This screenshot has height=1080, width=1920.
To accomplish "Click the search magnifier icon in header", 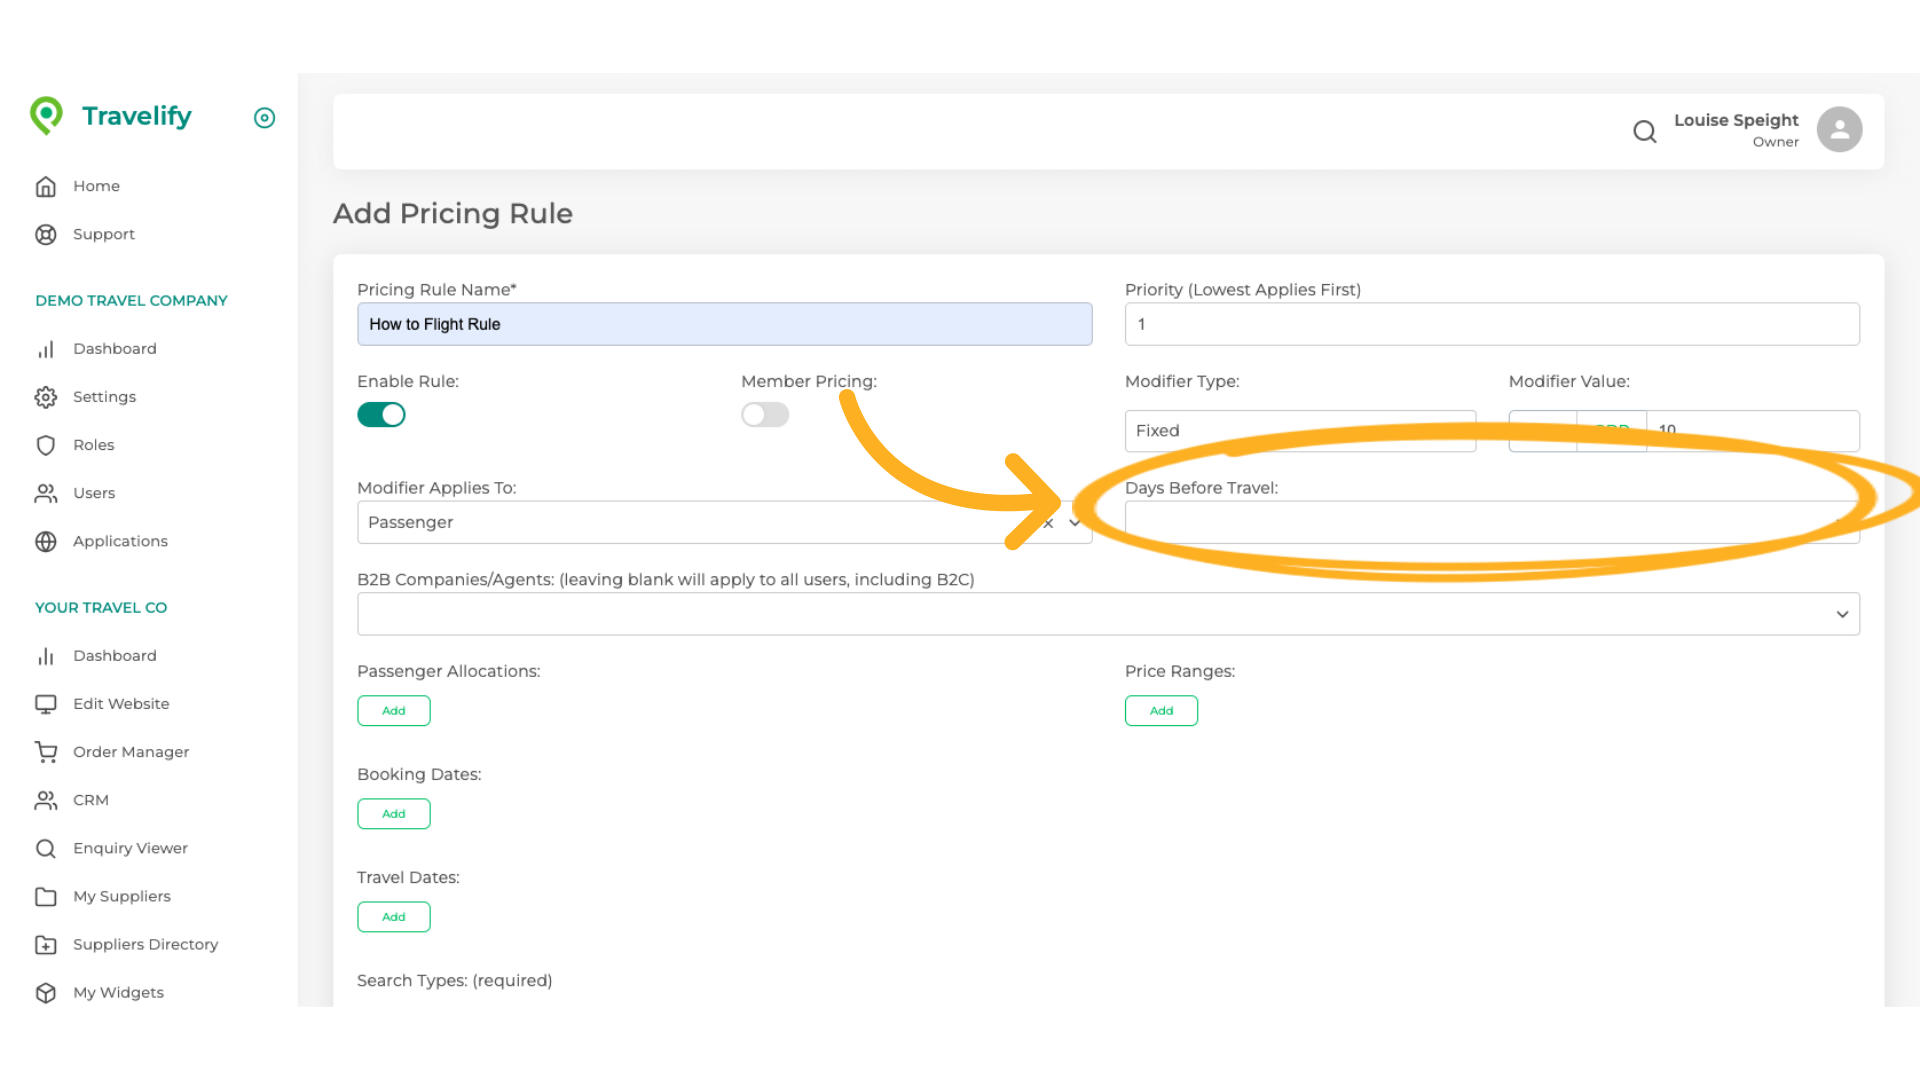I will pyautogui.click(x=1644, y=131).
